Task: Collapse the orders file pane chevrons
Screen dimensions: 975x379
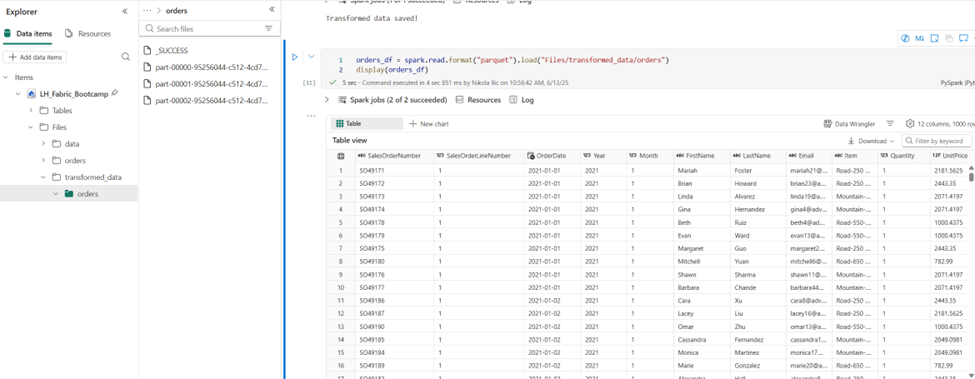Action: [272, 9]
